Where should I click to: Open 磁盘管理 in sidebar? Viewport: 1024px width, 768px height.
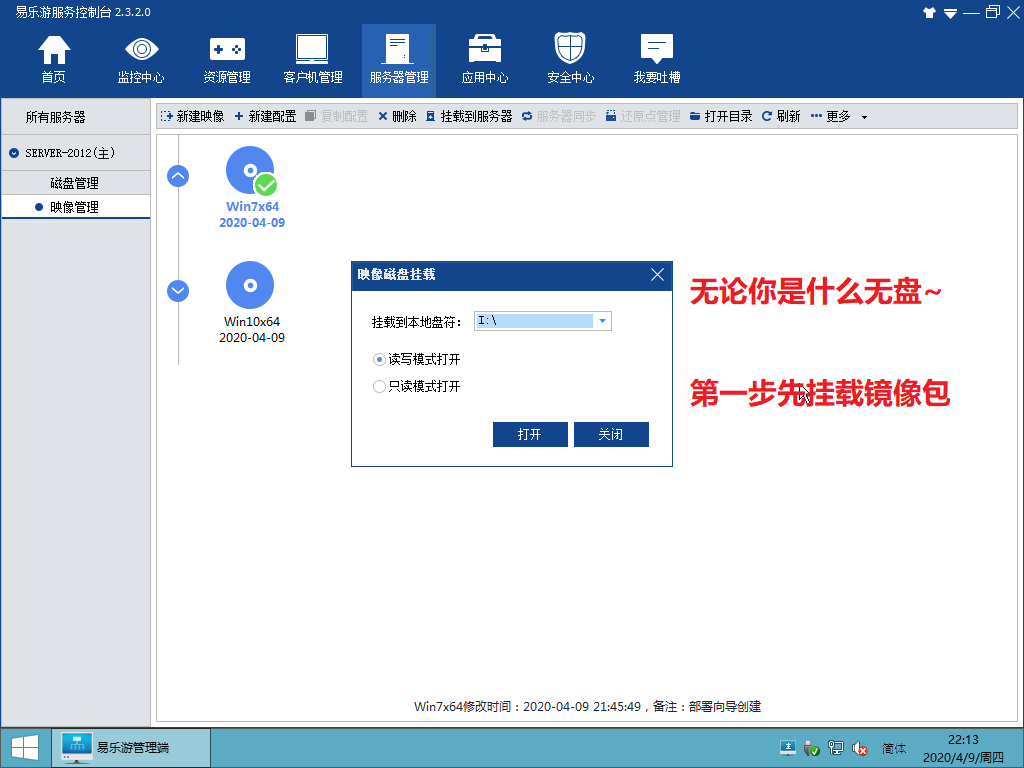(x=74, y=184)
